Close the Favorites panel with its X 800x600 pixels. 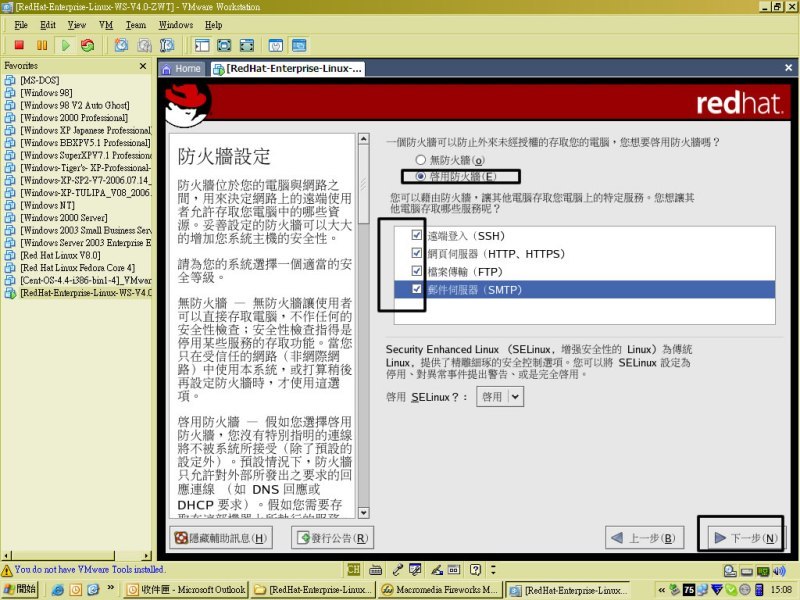click(x=143, y=66)
